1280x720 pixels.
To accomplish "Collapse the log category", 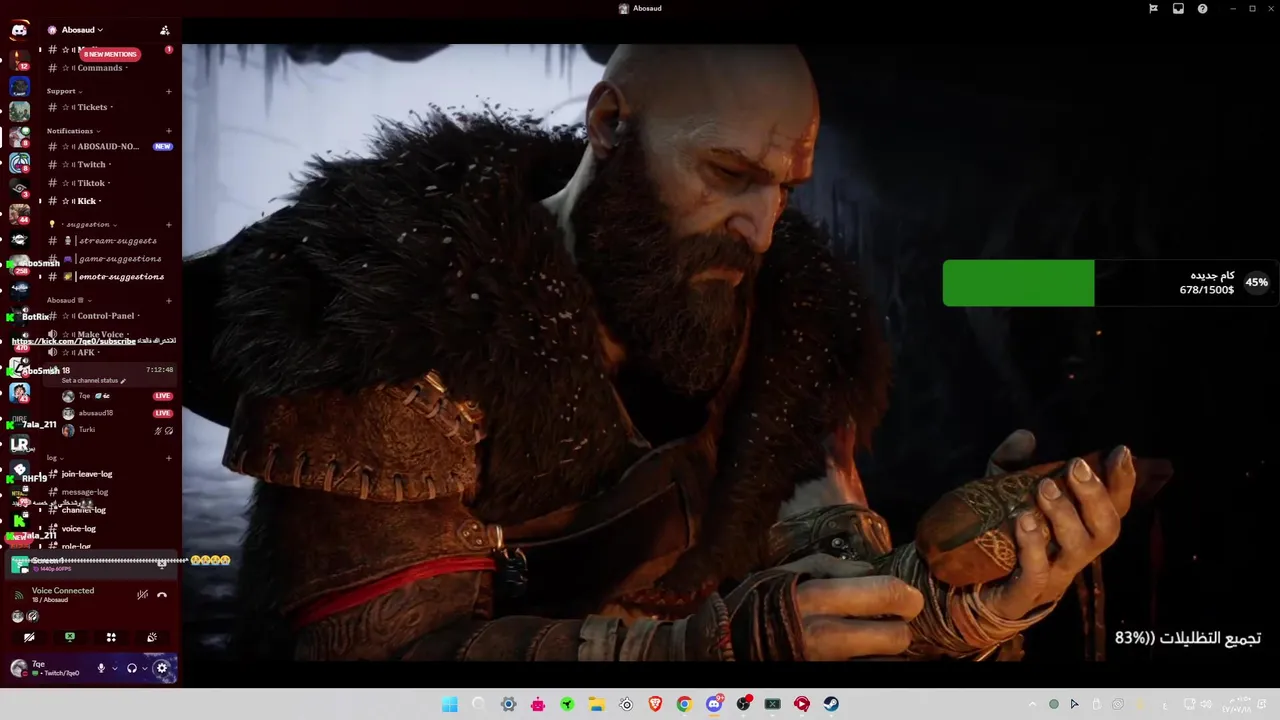I will tap(56, 458).
